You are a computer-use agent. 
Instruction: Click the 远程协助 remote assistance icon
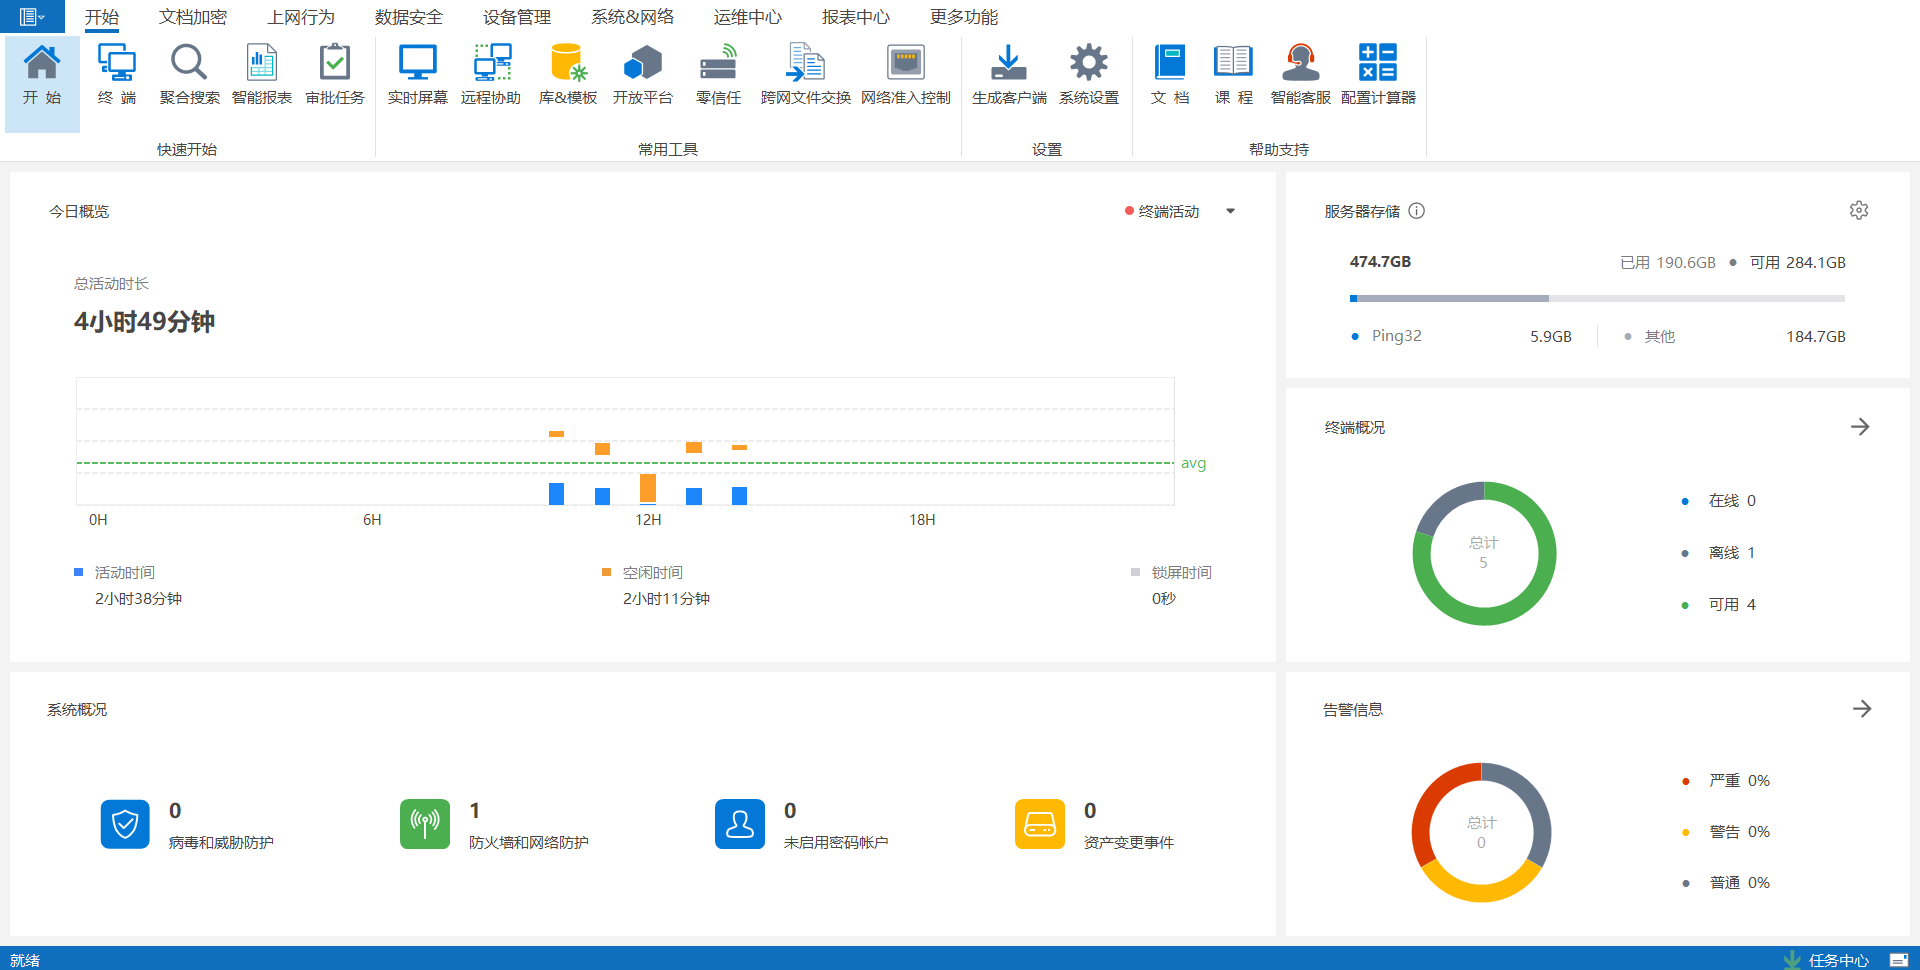(x=490, y=74)
